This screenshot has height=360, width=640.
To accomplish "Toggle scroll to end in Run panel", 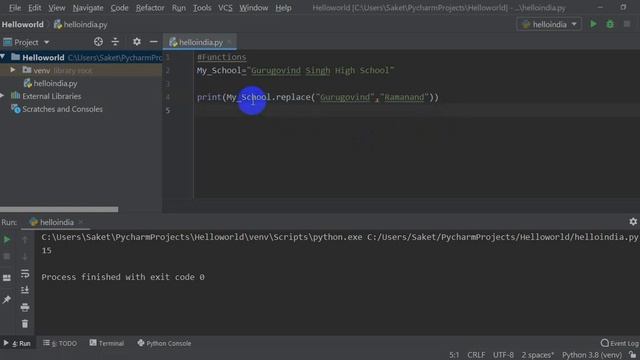I will coord(25,290).
